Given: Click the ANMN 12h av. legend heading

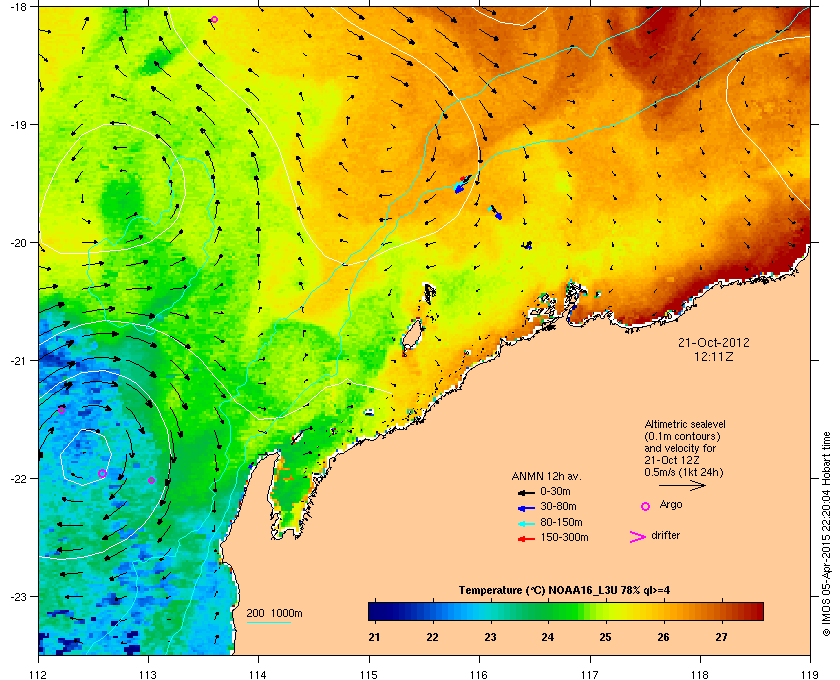Looking at the screenshot, I should tap(546, 476).
